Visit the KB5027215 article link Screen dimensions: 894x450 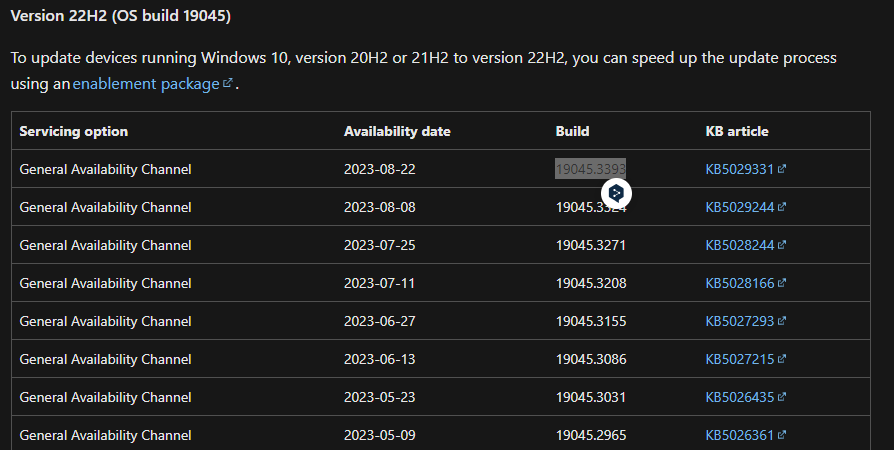click(739, 359)
